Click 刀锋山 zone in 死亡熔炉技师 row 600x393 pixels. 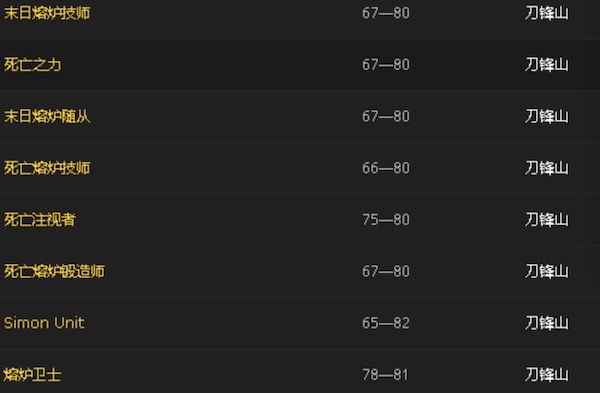[x=546, y=168]
